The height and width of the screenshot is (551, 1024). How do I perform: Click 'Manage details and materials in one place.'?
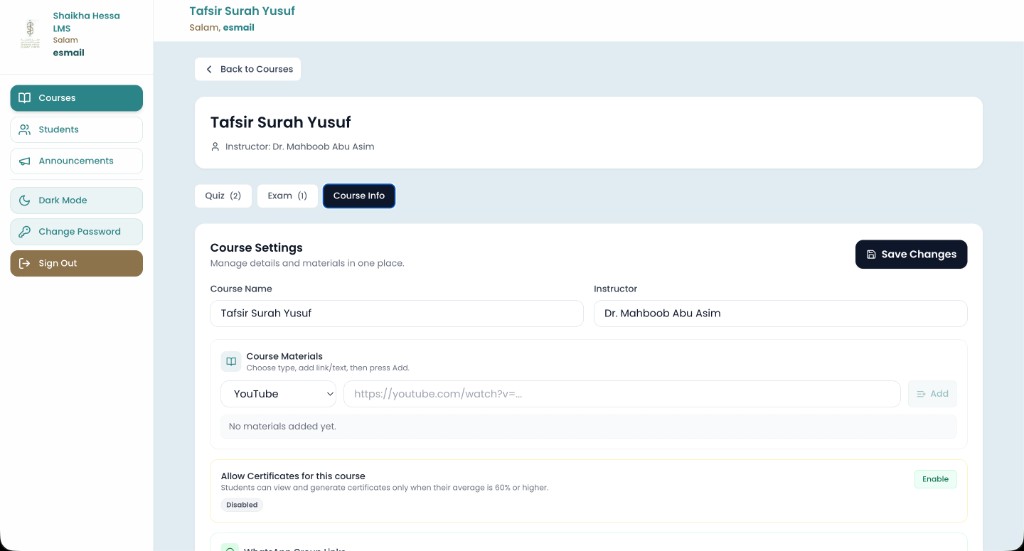tap(307, 264)
